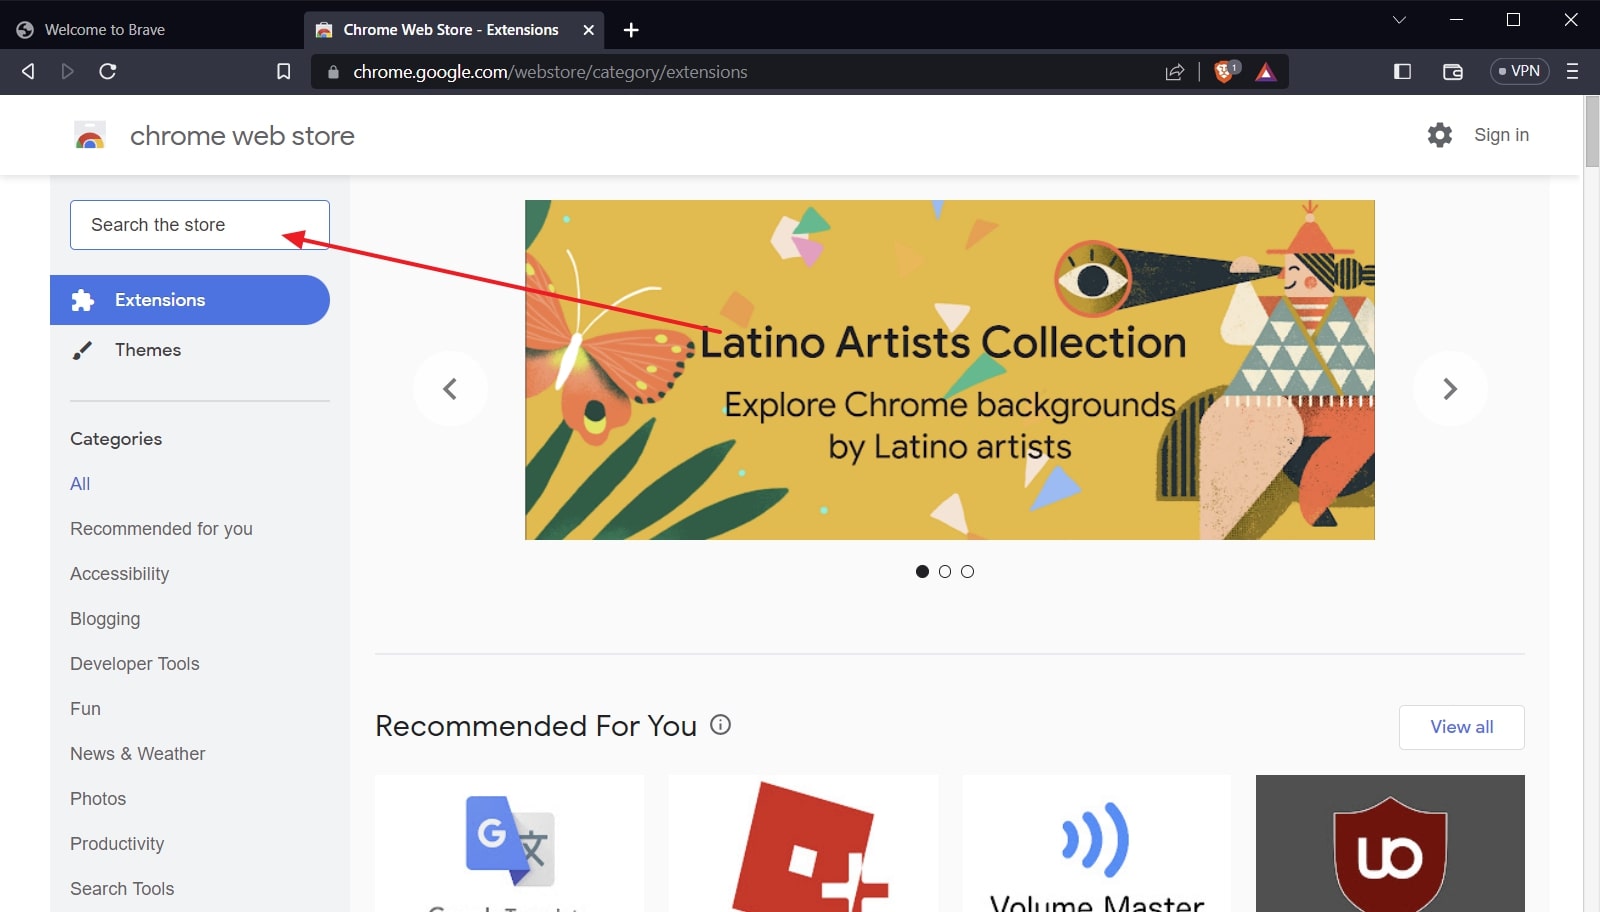
Task: Click the page vertical scrollbar thumb
Action: [1592, 131]
